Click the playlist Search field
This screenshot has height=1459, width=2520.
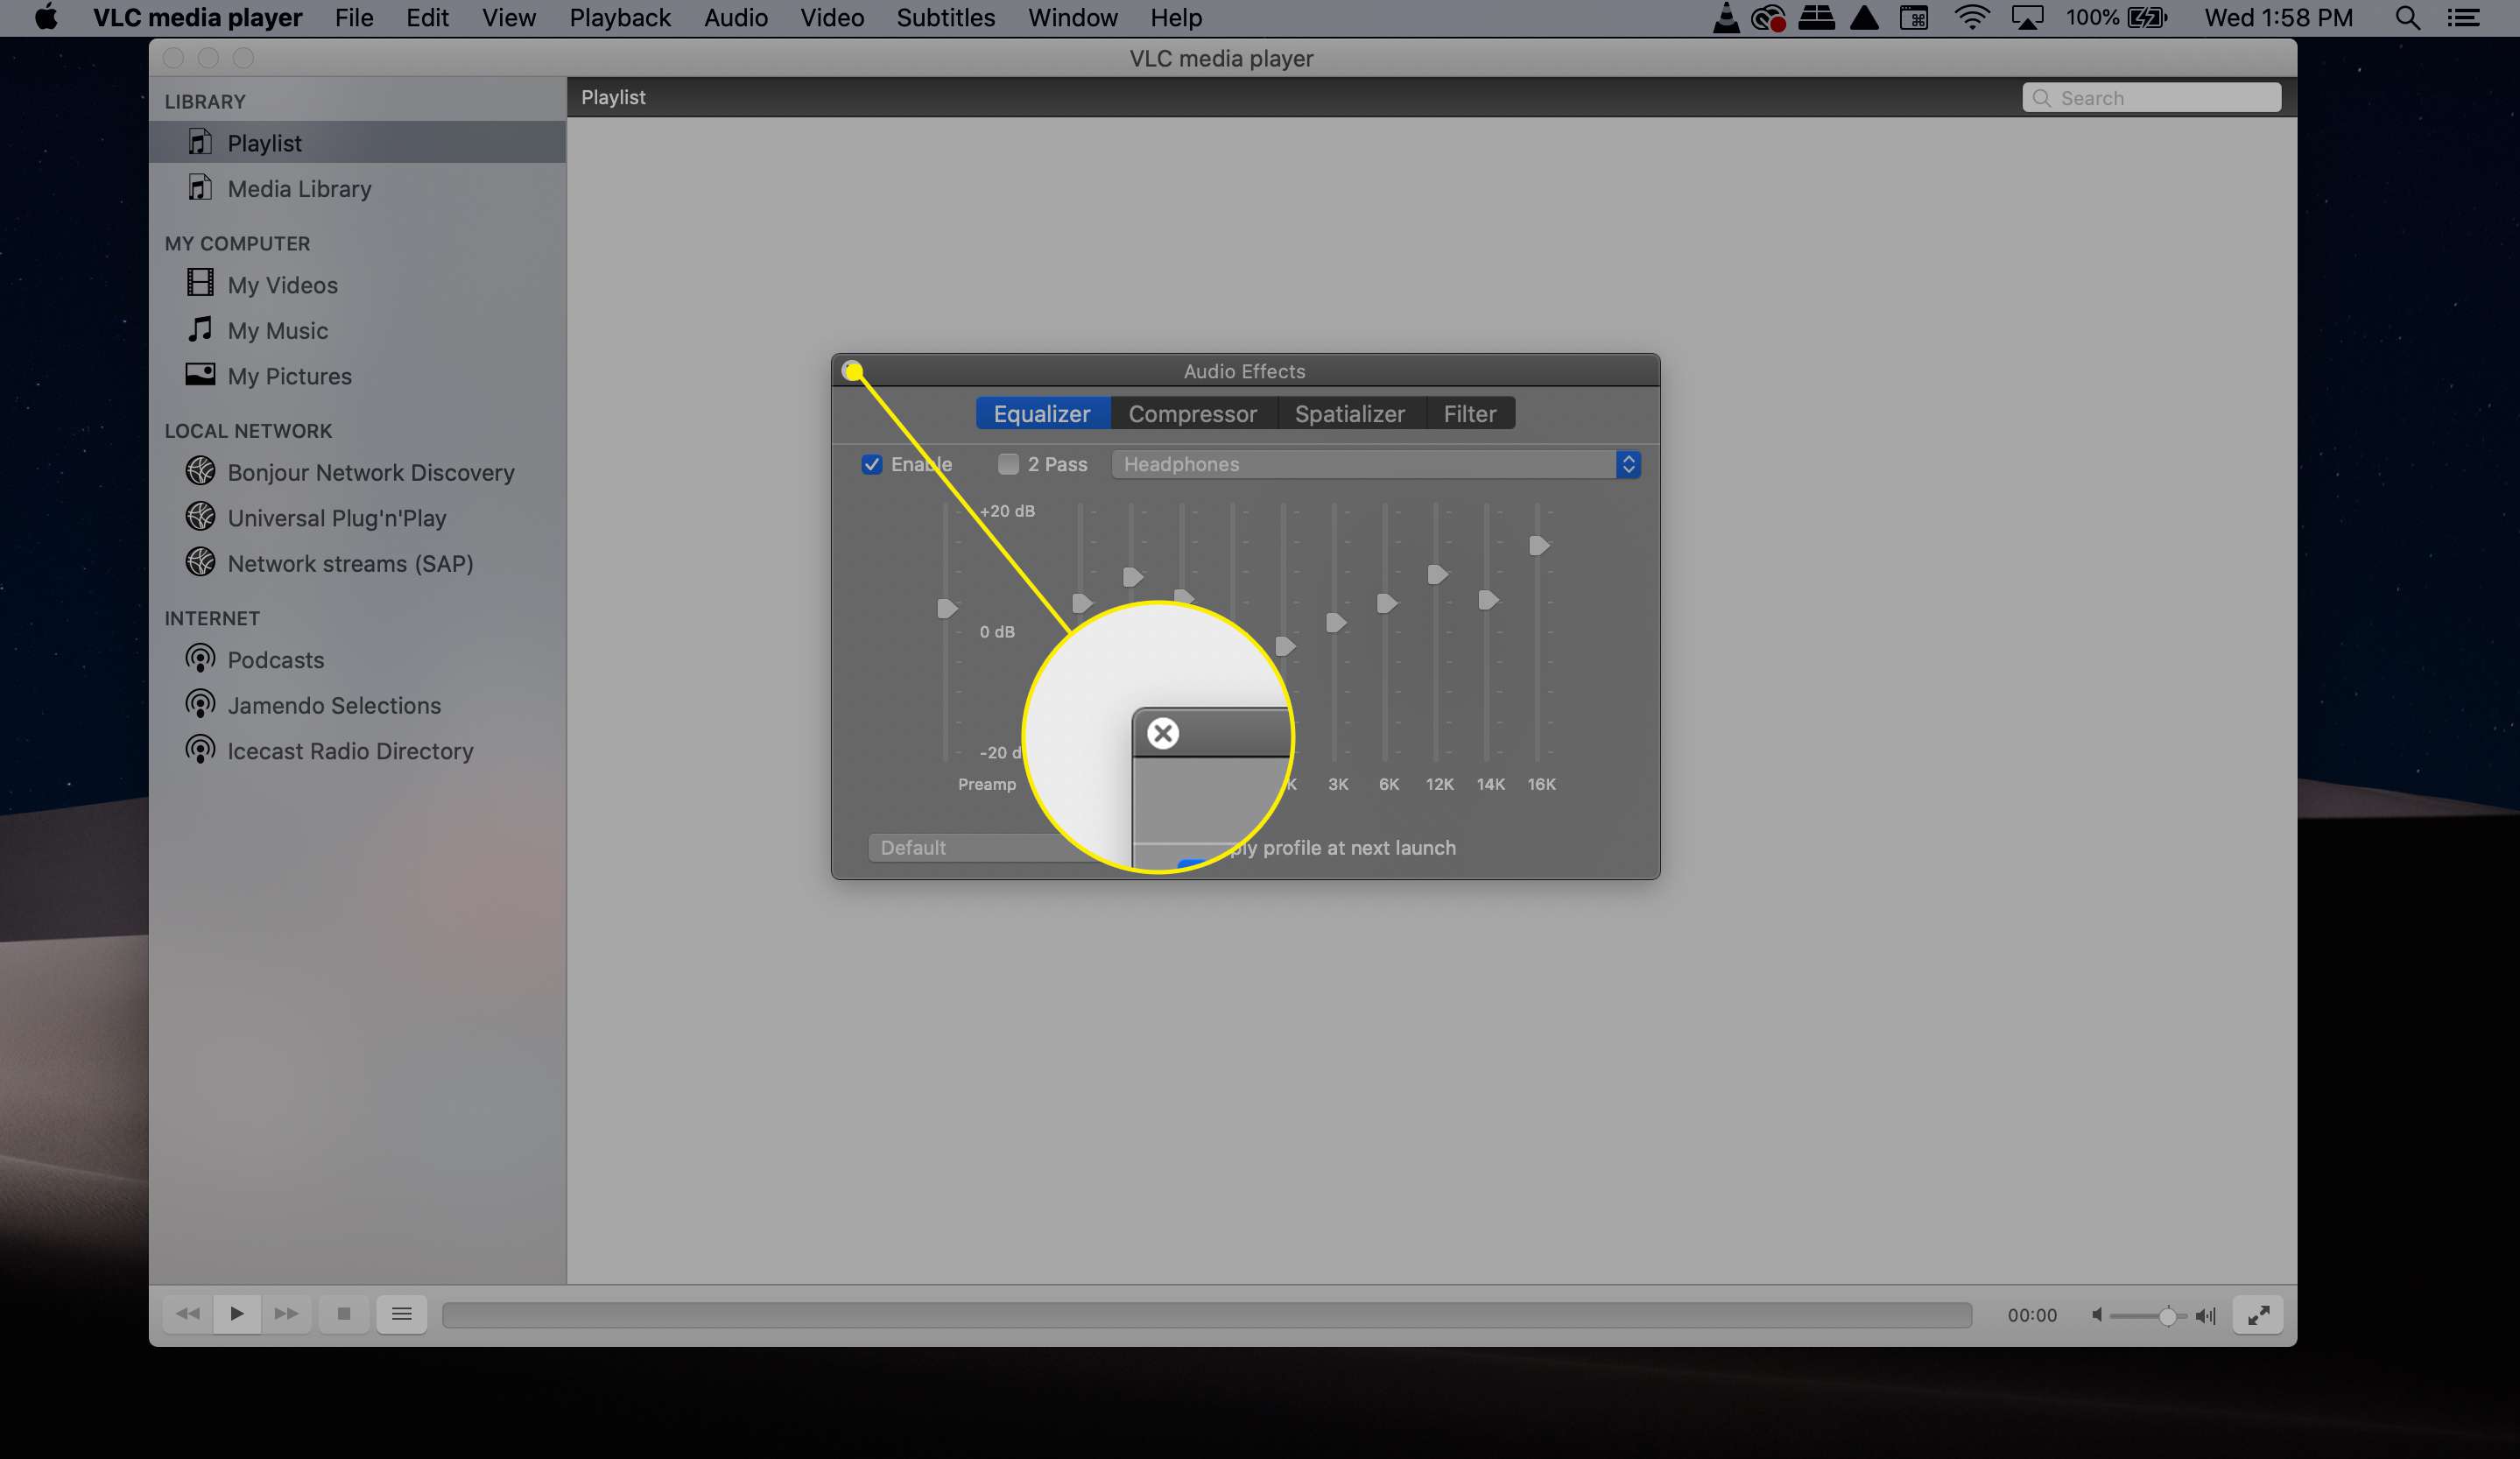point(2151,98)
